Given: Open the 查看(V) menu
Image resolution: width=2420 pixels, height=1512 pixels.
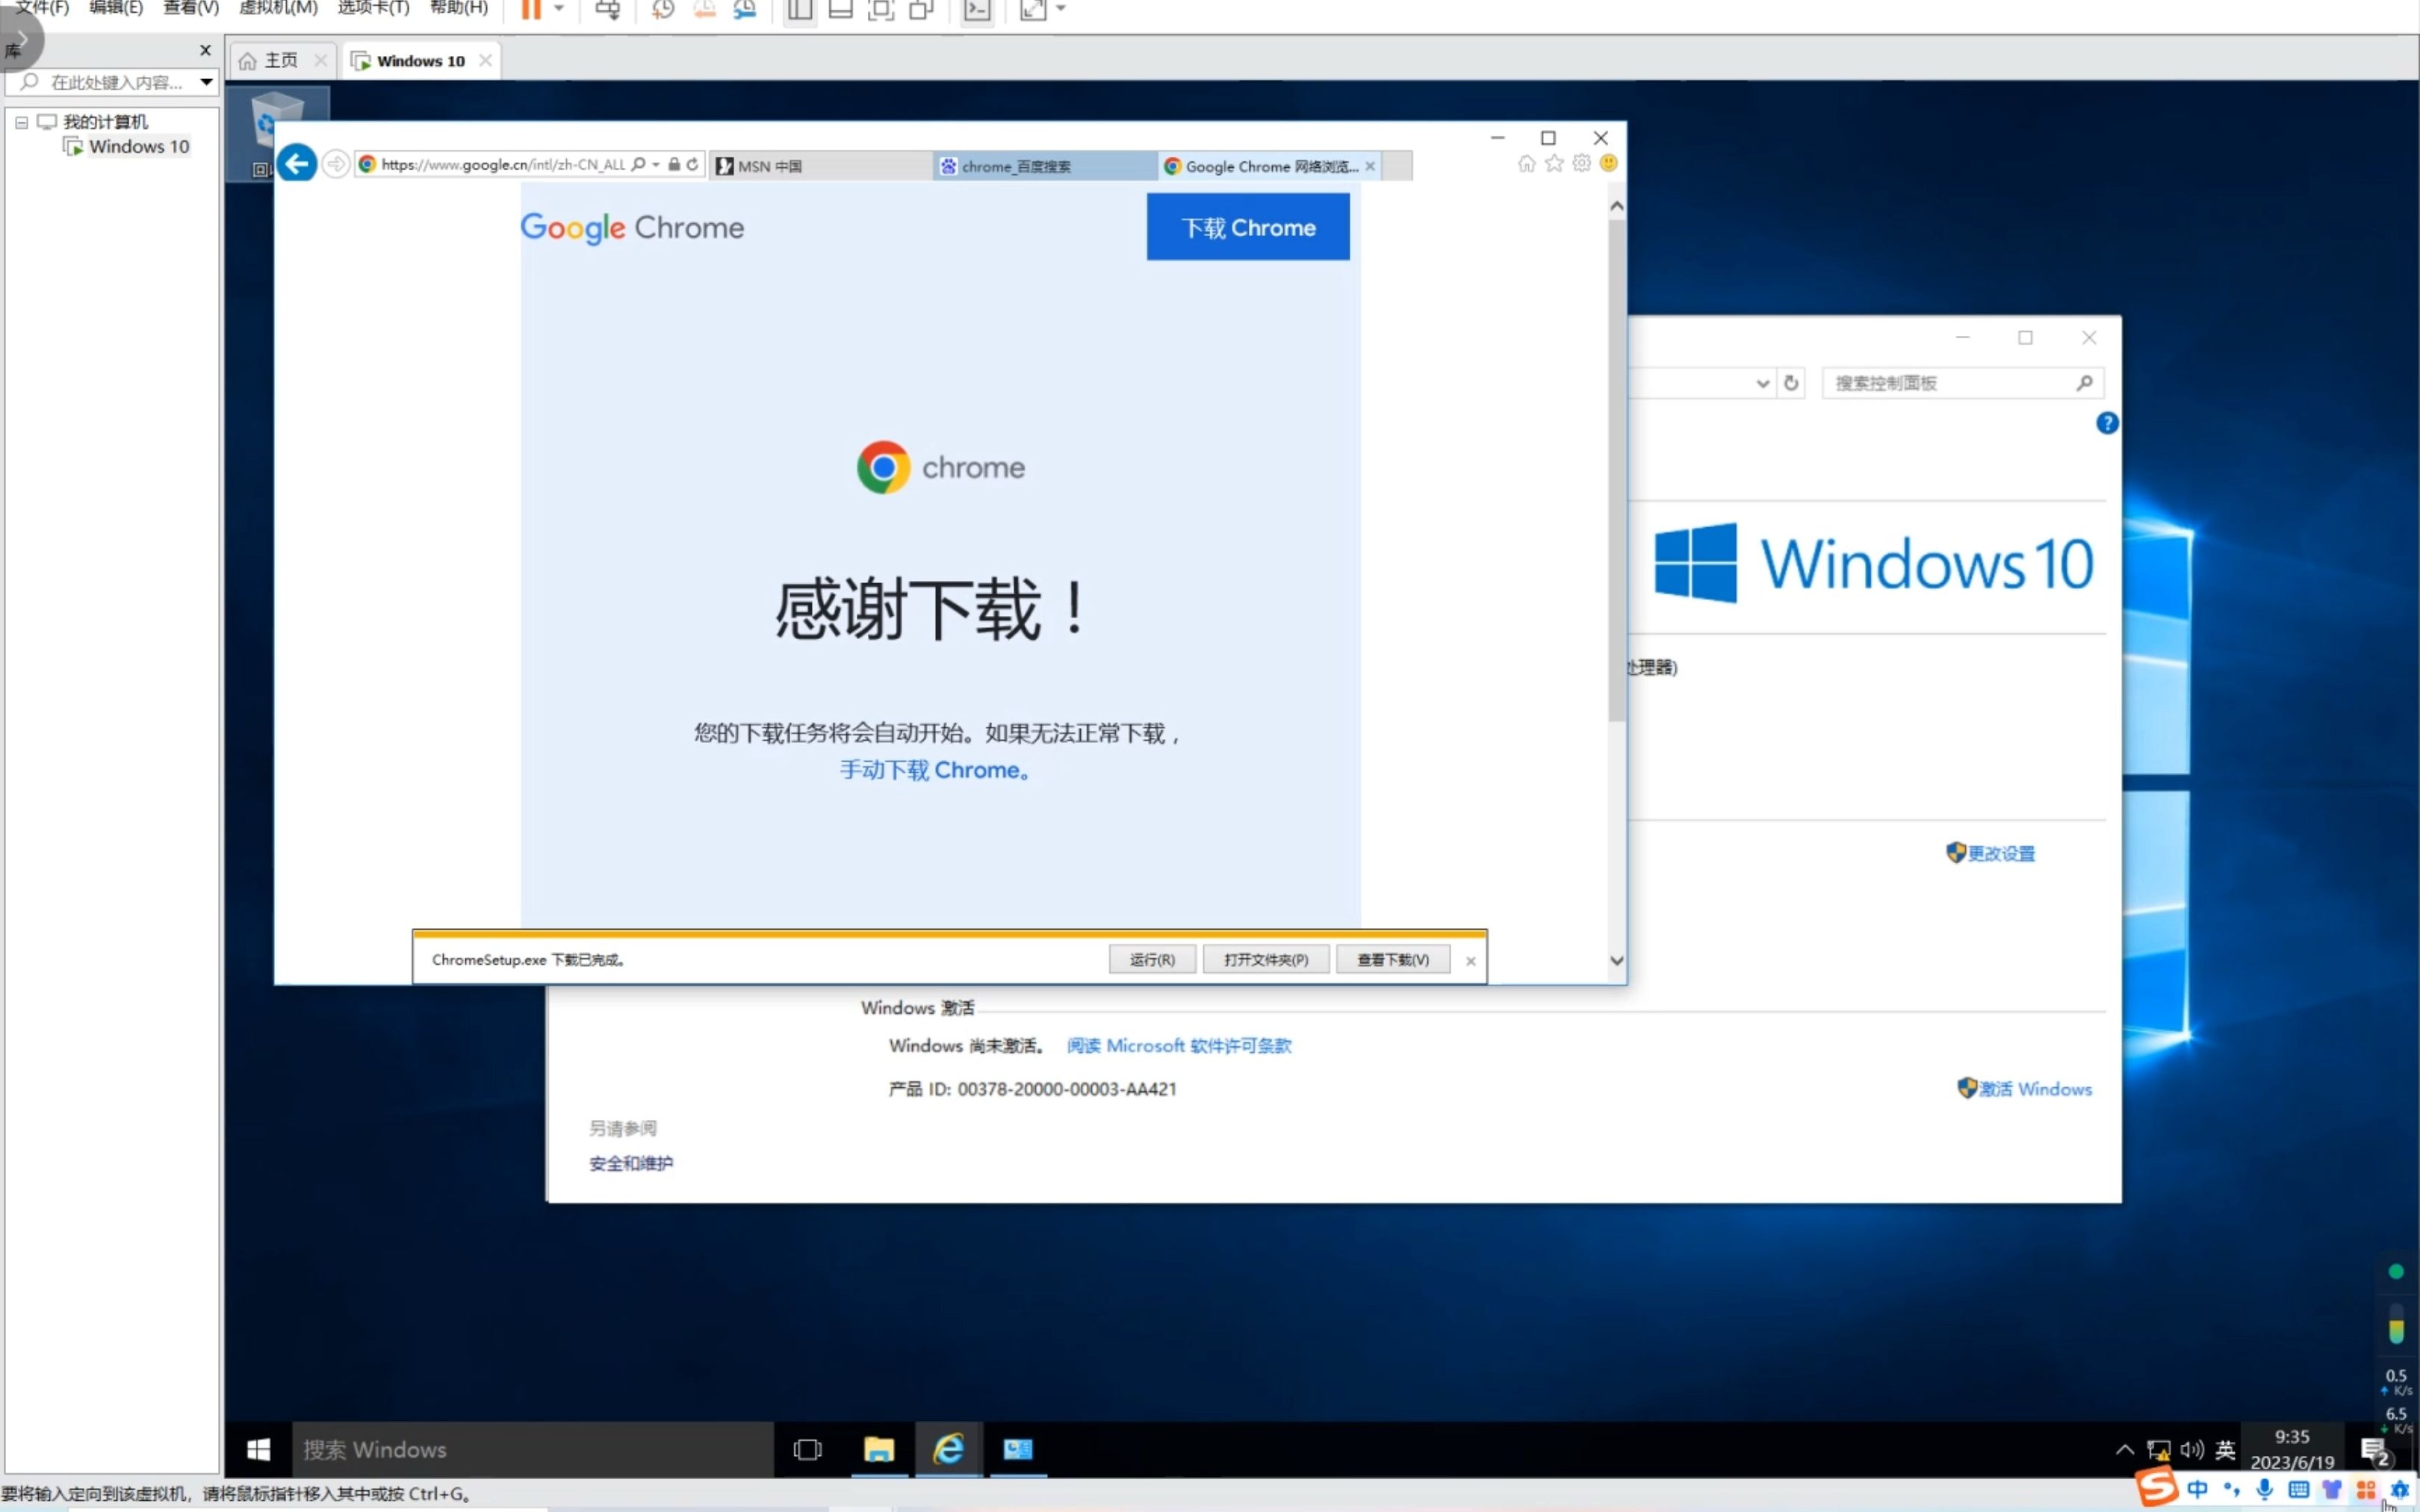Looking at the screenshot, I should click(191, 8).
